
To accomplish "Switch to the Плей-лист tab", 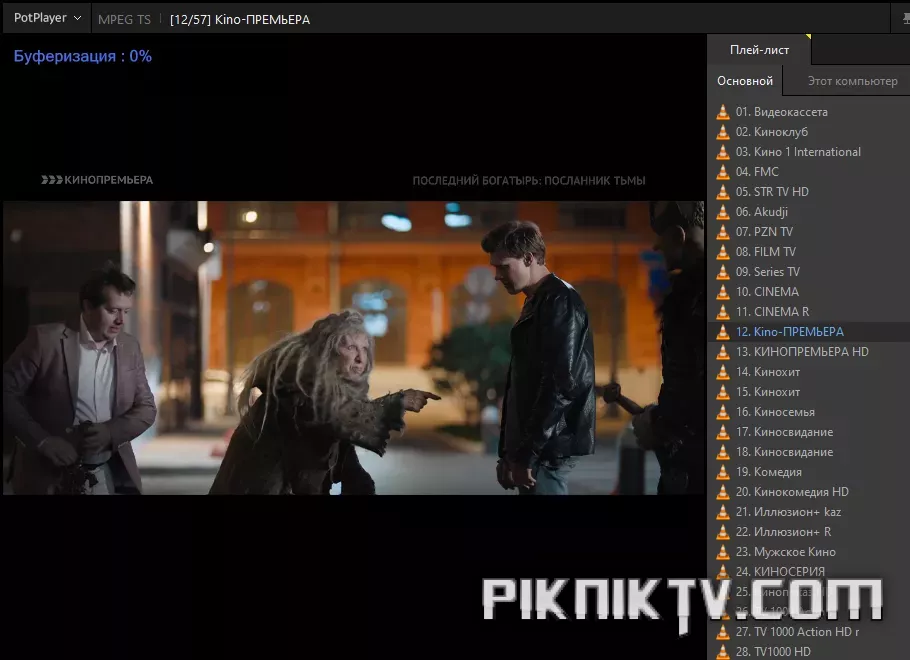I will point(759,50).
